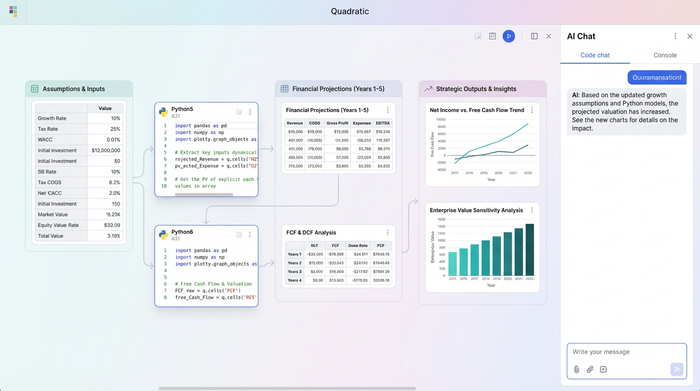Click line 1 import pandas in Python5
This screenshot has width=700, height=391.
201,126
